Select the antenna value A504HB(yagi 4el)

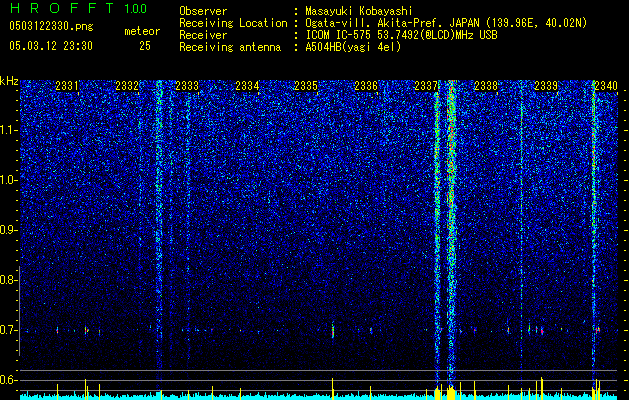point(353,47)
